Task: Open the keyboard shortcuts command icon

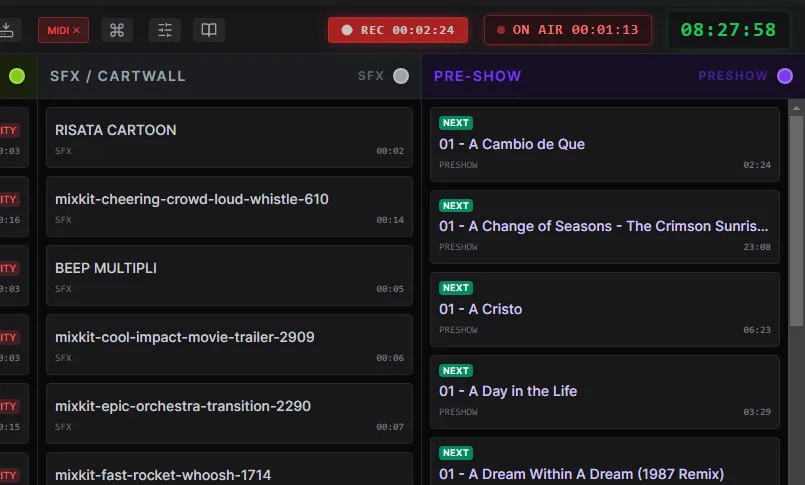Action: click(x=117, y=30)
